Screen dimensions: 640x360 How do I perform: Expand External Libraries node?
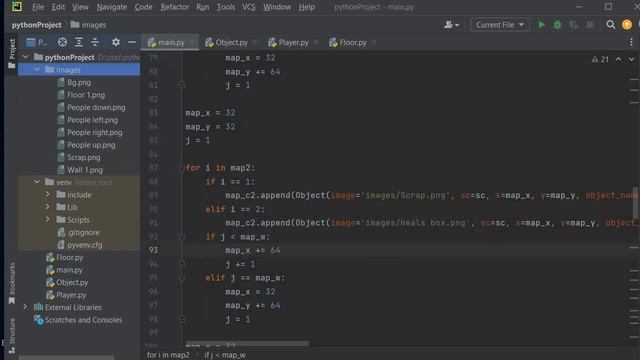[x=25, y=307]
